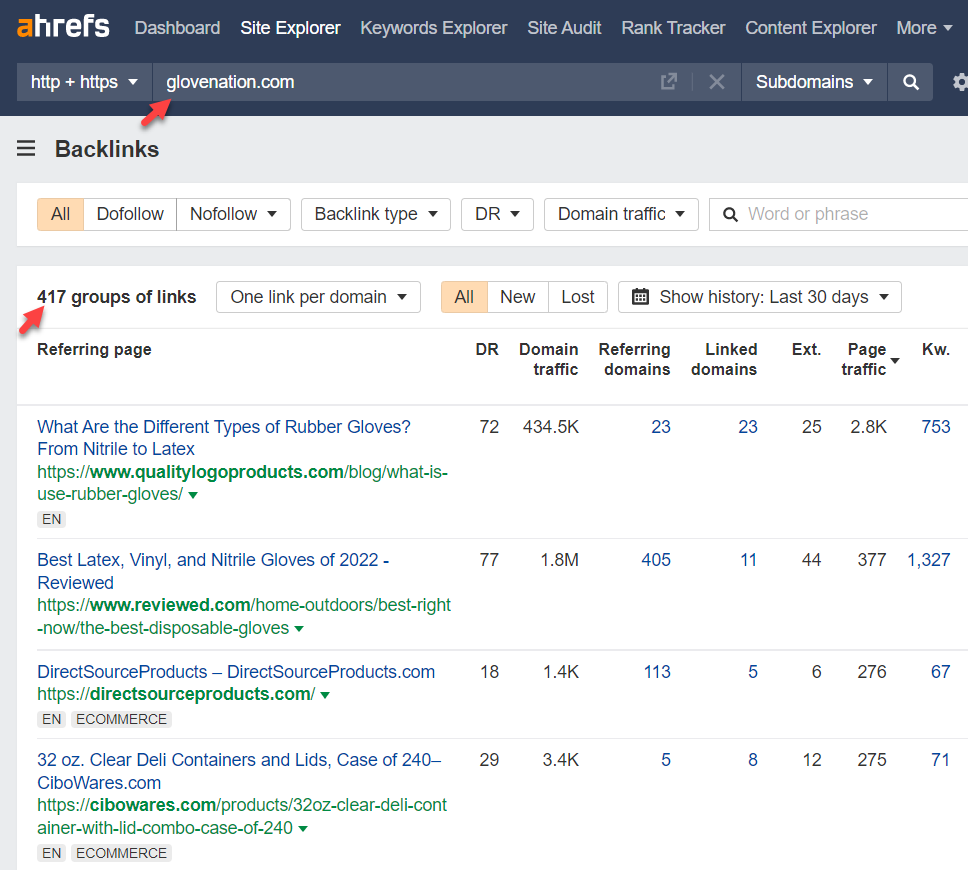Expand the One link per domain dropdown
Screen dimensions: 968x870
(x=318, y=297)
